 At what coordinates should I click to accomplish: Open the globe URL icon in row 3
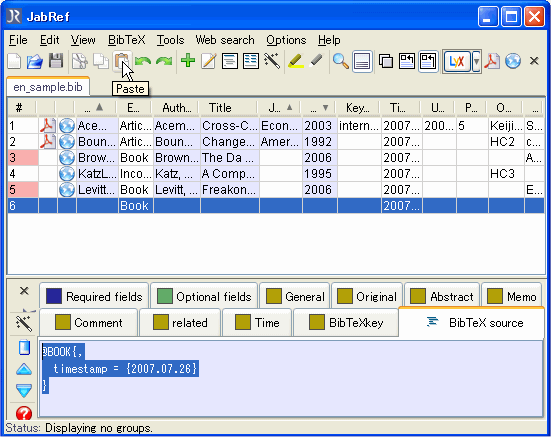point(67,158)
